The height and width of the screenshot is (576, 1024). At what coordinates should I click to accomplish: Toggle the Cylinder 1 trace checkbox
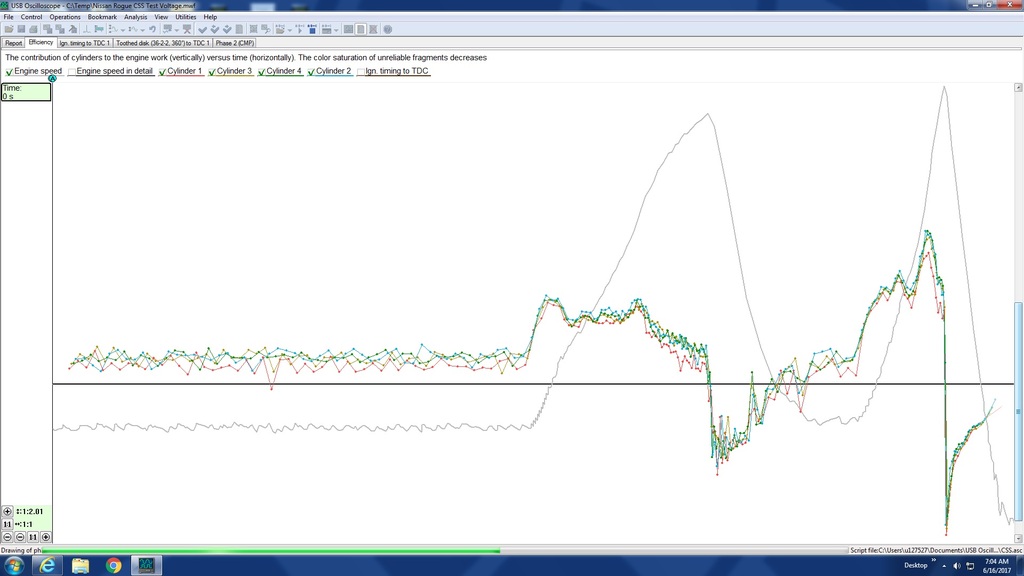(162, 72)
